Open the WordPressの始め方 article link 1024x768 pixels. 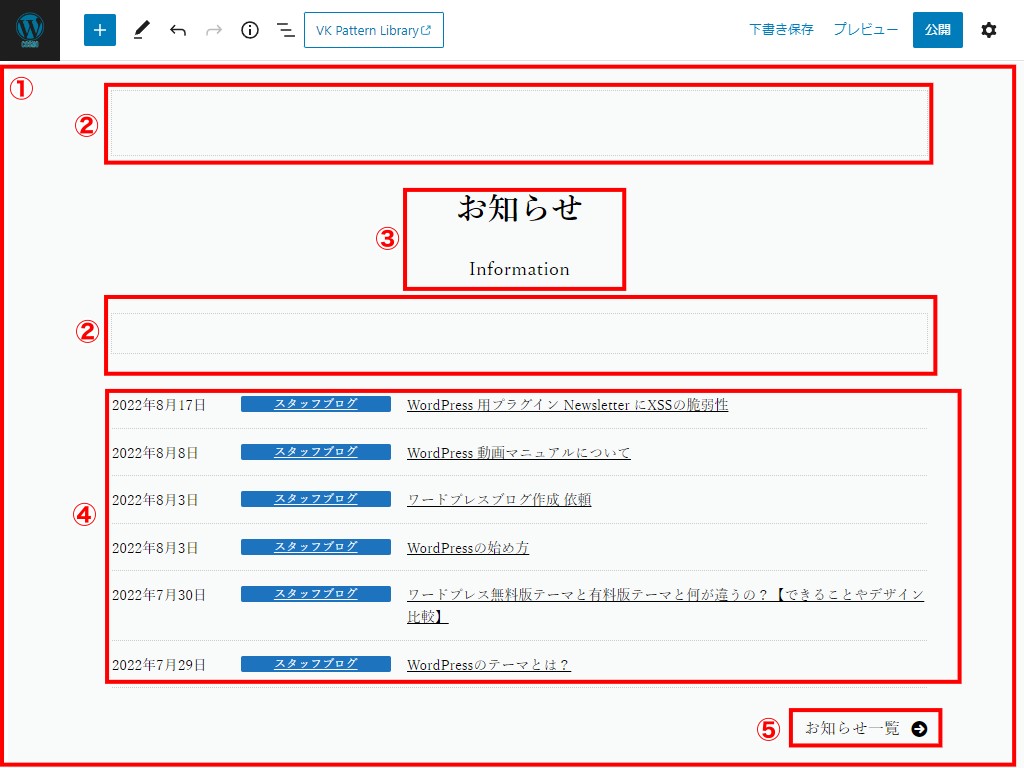tap(468, 548)
